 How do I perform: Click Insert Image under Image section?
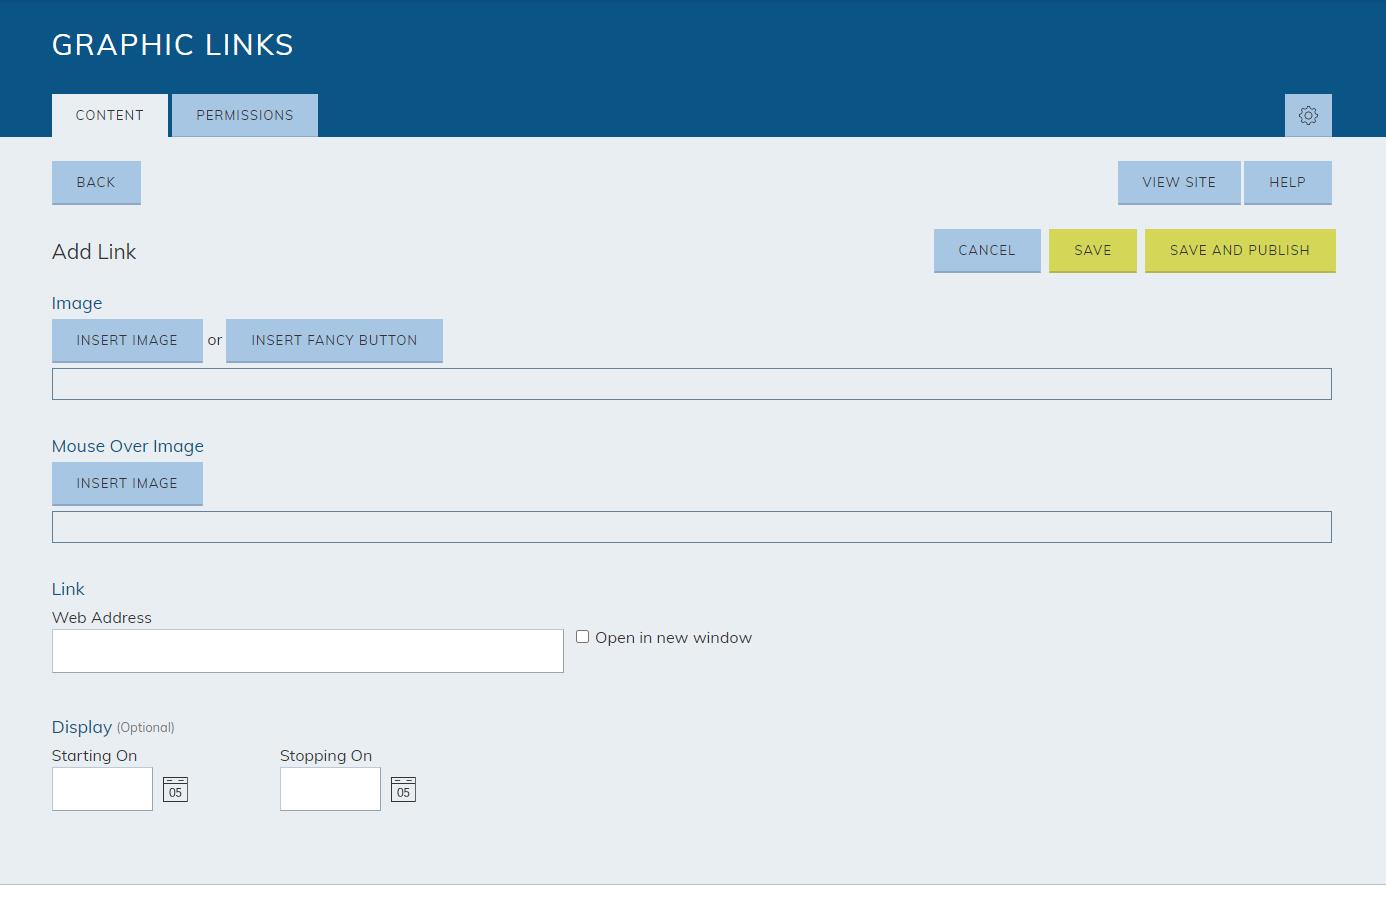(127, 341)
